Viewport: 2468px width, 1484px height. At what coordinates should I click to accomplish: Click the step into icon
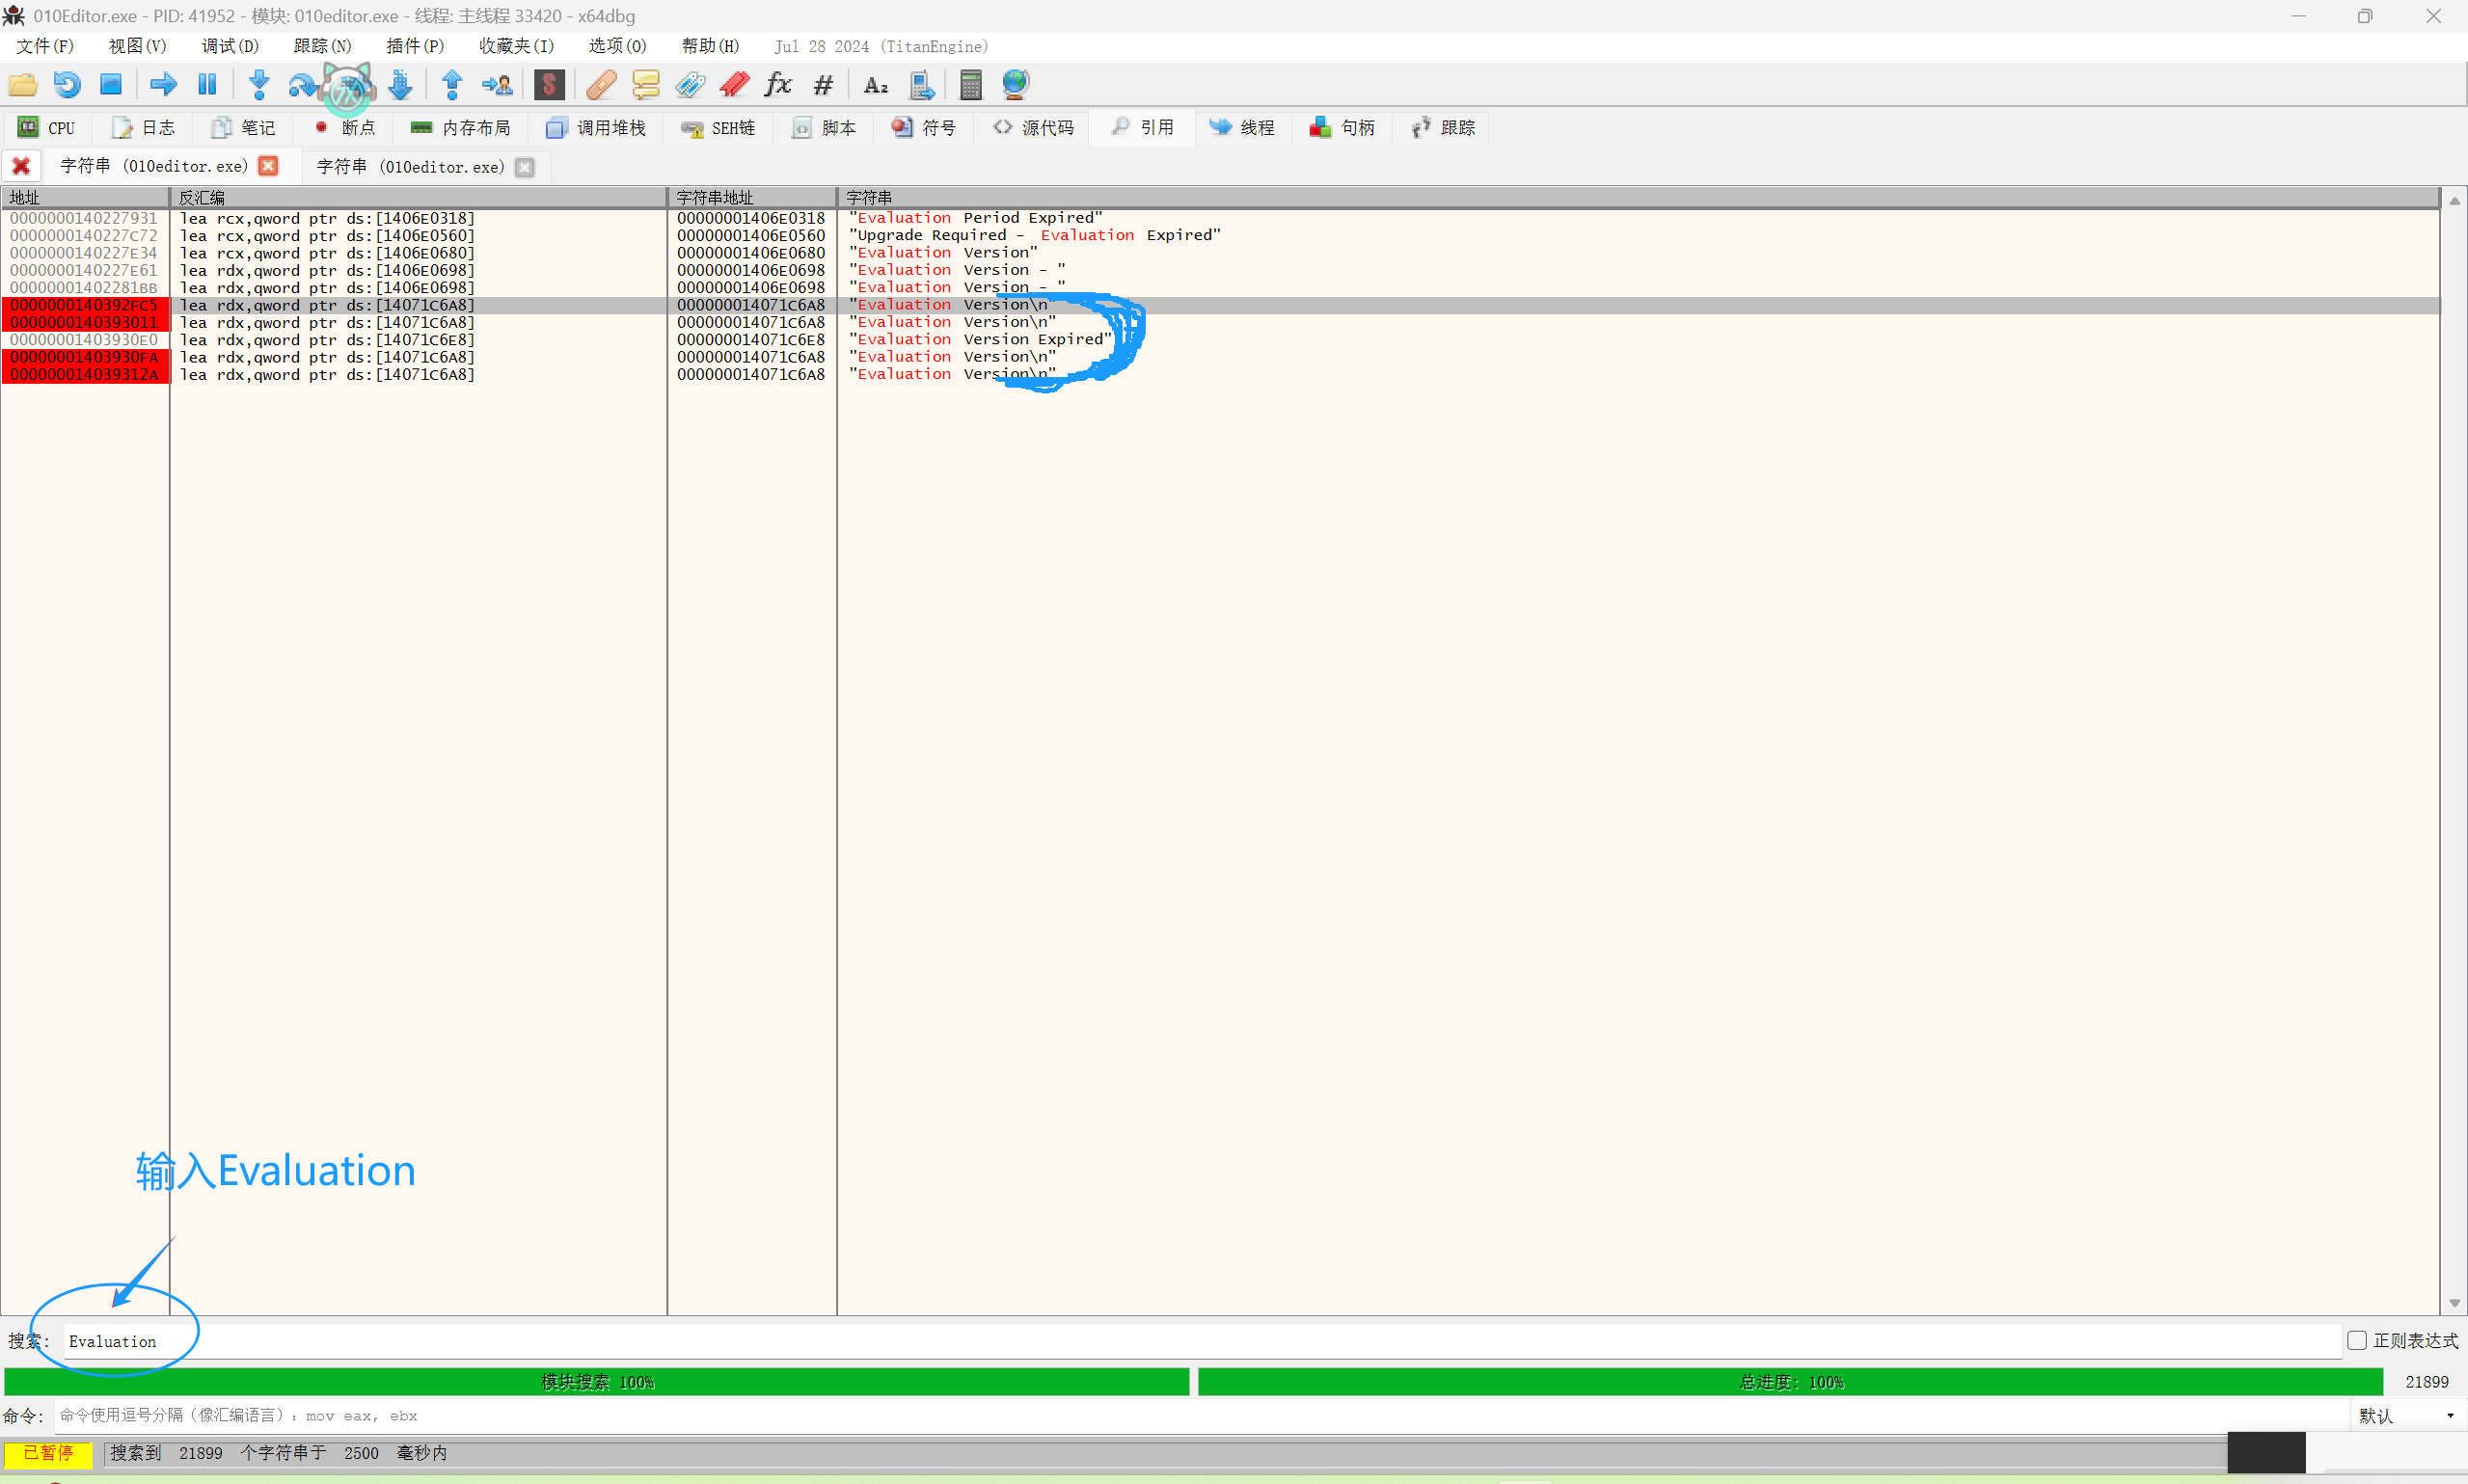[x=259, y=85]
